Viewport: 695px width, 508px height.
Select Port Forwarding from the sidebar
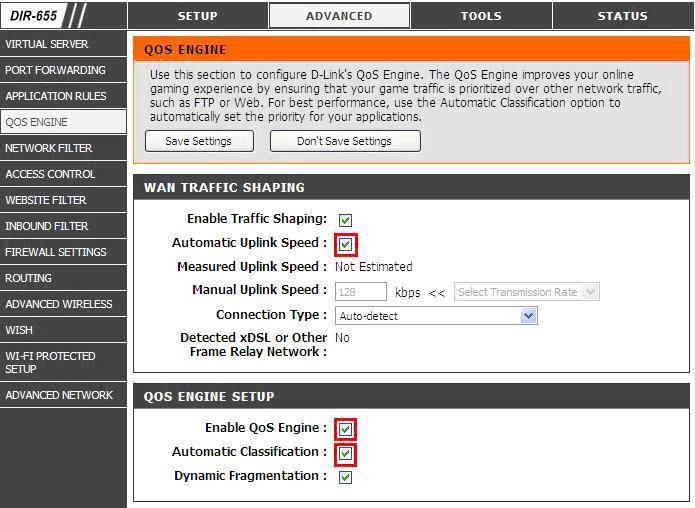63,70
